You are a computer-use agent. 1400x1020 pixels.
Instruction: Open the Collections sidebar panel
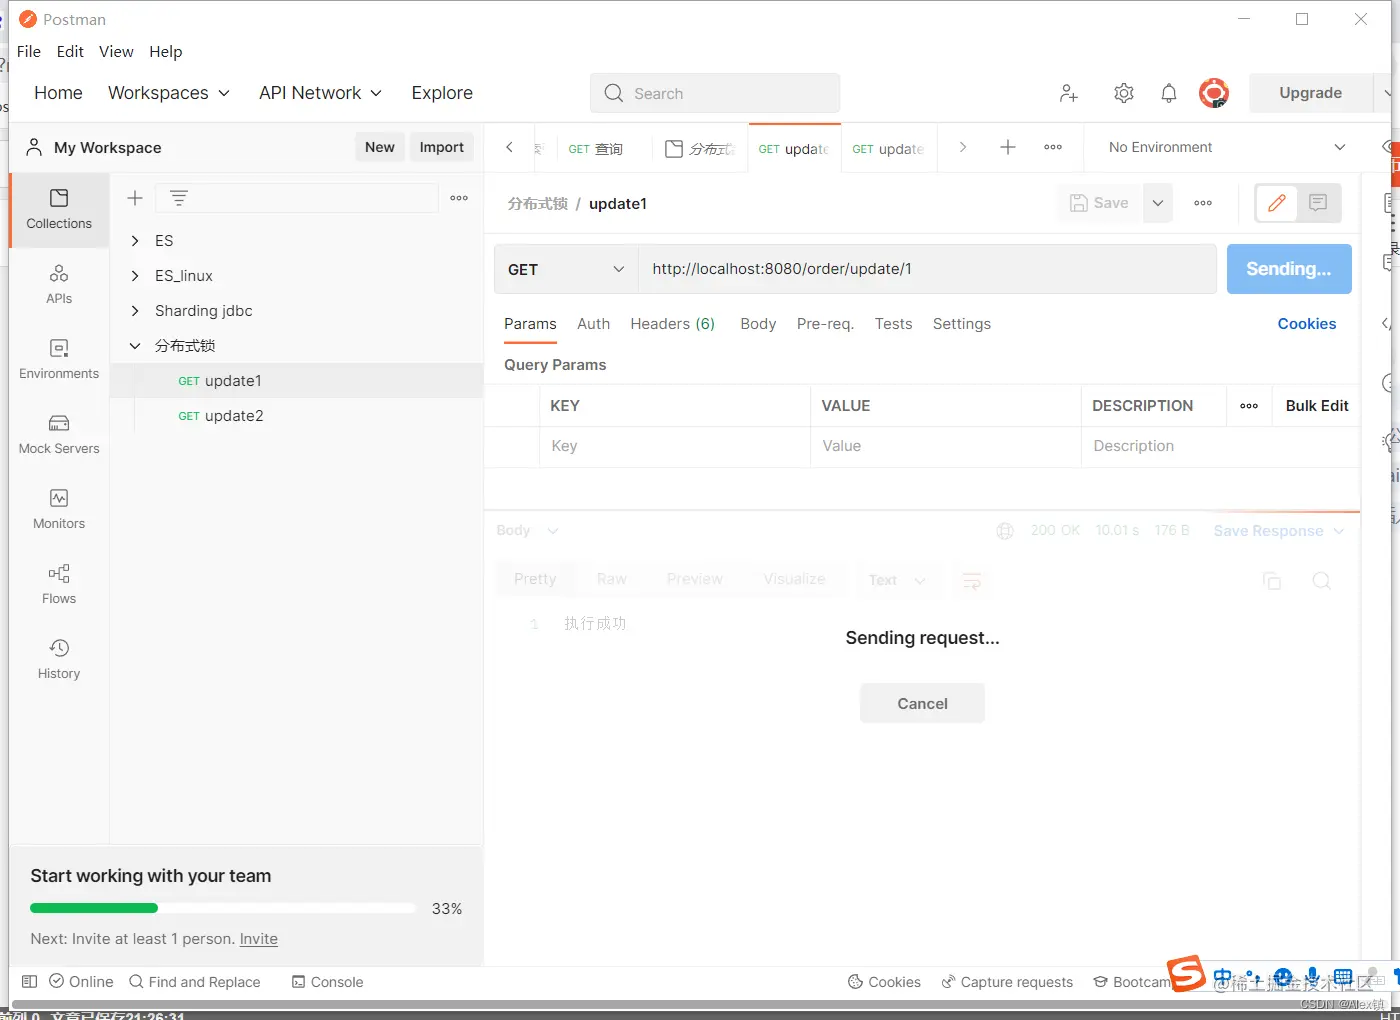click(59, 210)
